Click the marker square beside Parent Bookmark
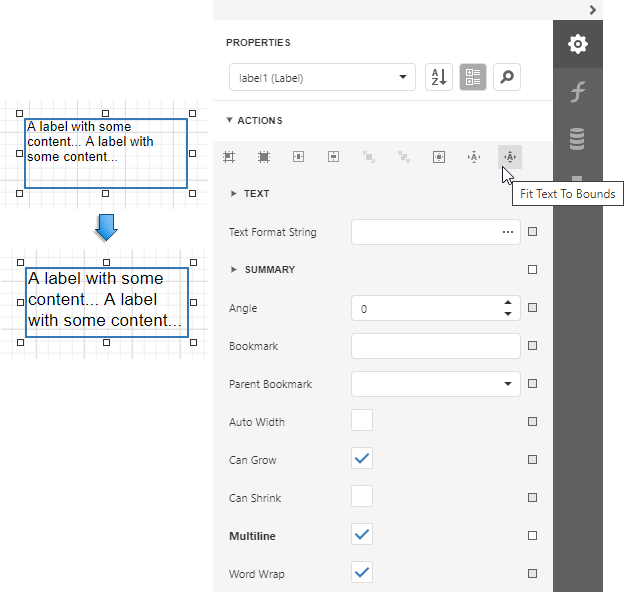The height and width of the screenshot is (592, 626). point(532,384)
